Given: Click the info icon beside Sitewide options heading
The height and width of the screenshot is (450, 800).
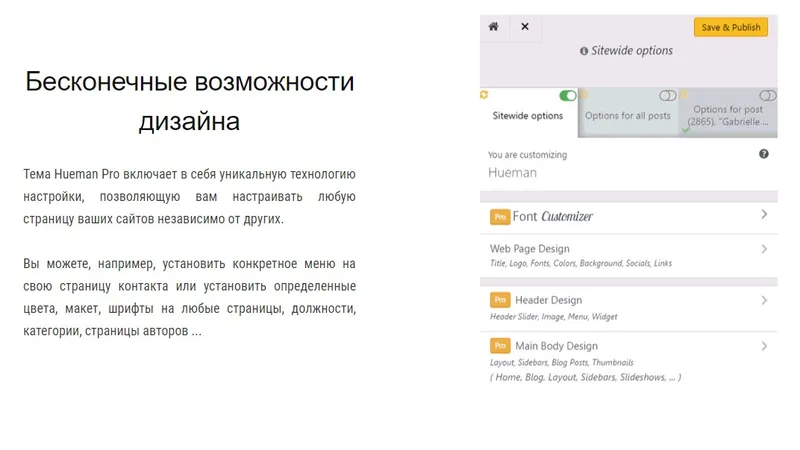Looking at the screenshot, I should point(584,51).
